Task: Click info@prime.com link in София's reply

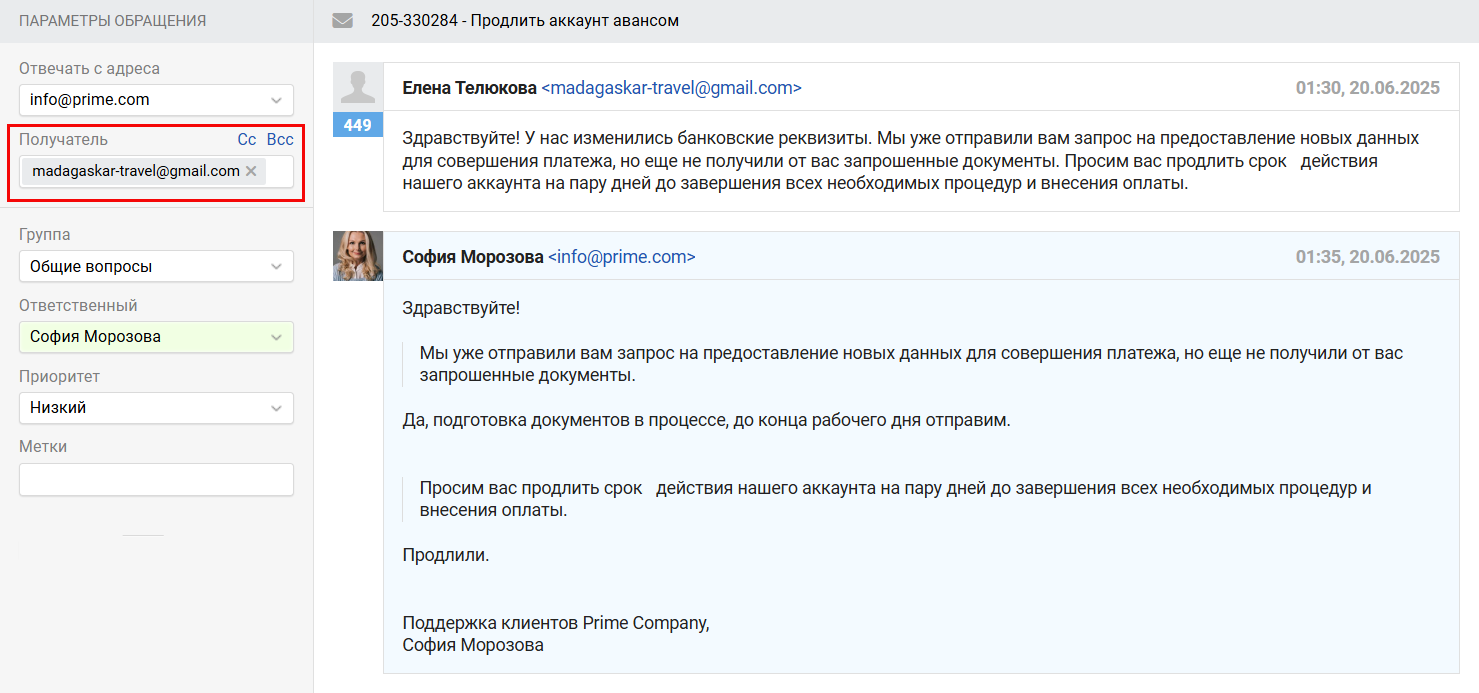Action: point(621,257)
